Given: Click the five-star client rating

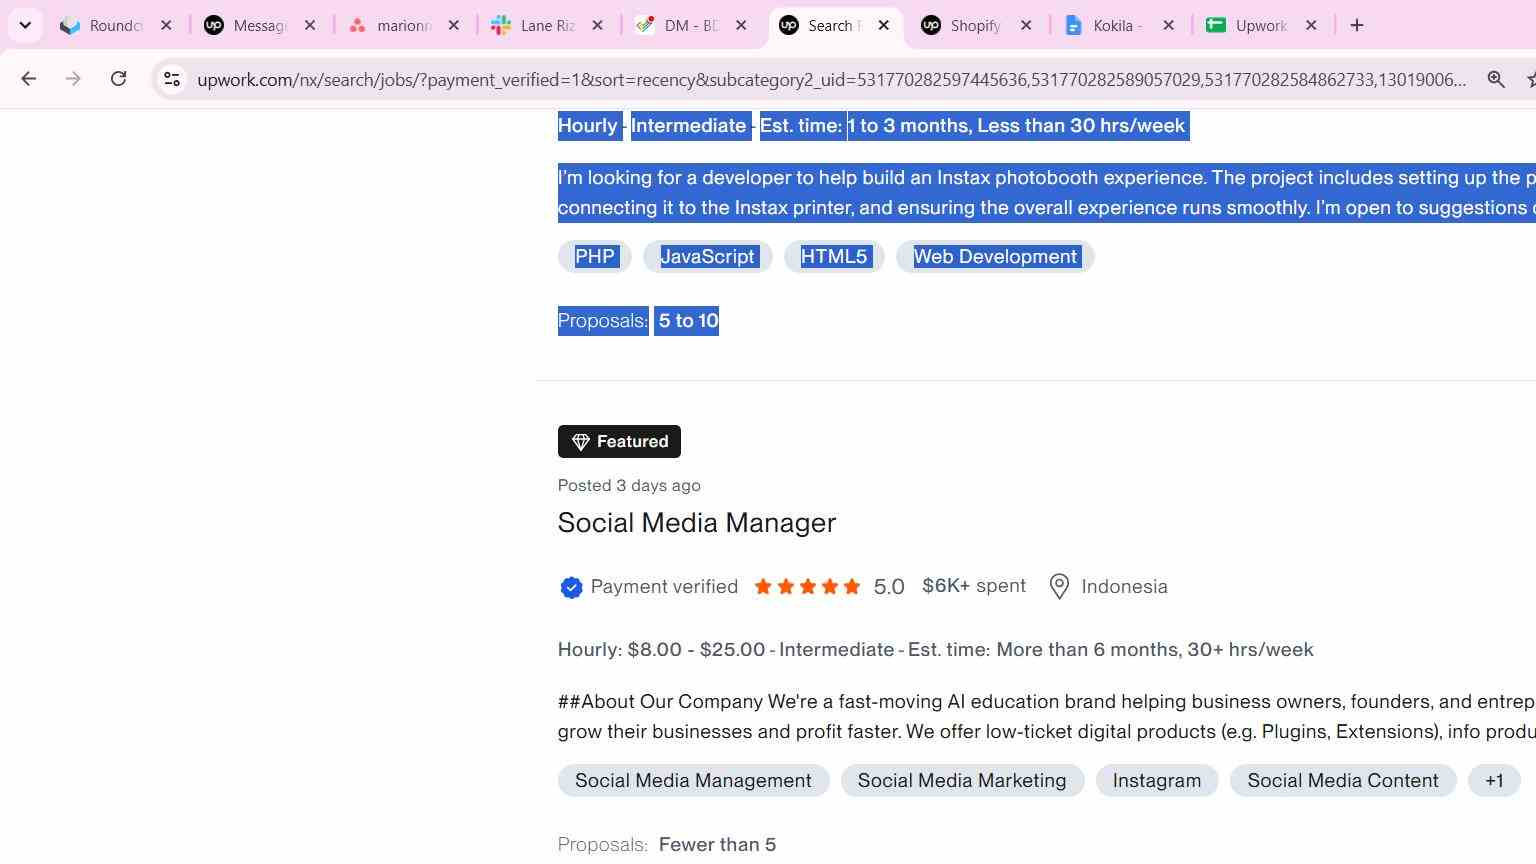Looking at the screenshot, I should (807, 587).
